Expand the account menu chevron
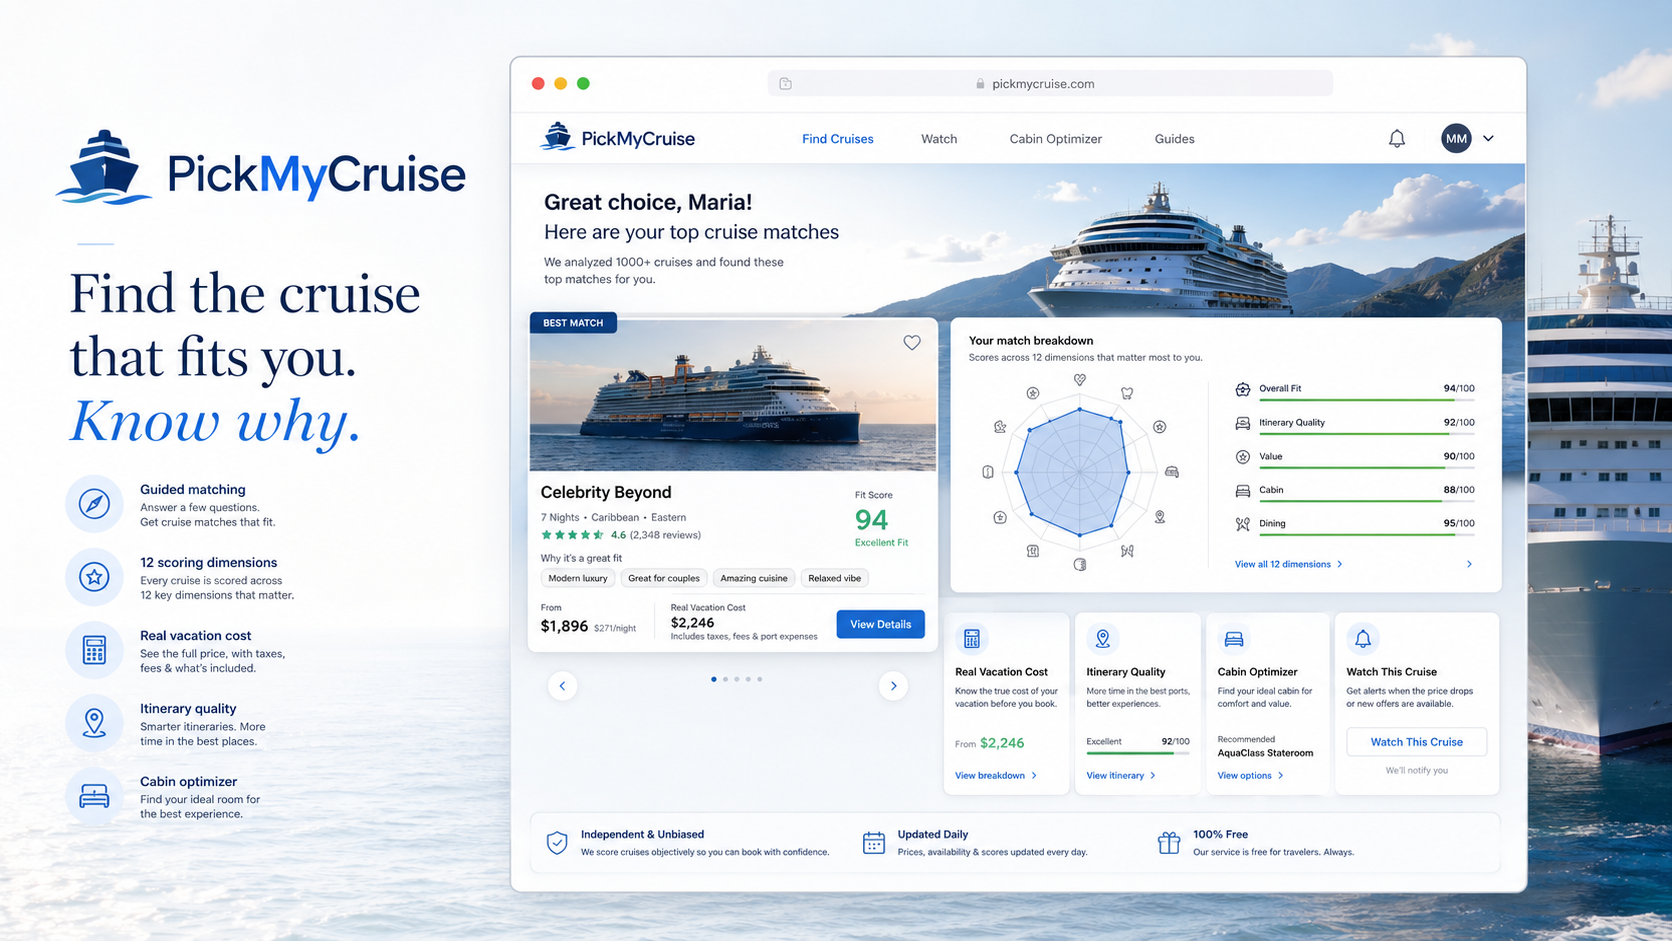1672x941 pixels. coord(1488,139)
